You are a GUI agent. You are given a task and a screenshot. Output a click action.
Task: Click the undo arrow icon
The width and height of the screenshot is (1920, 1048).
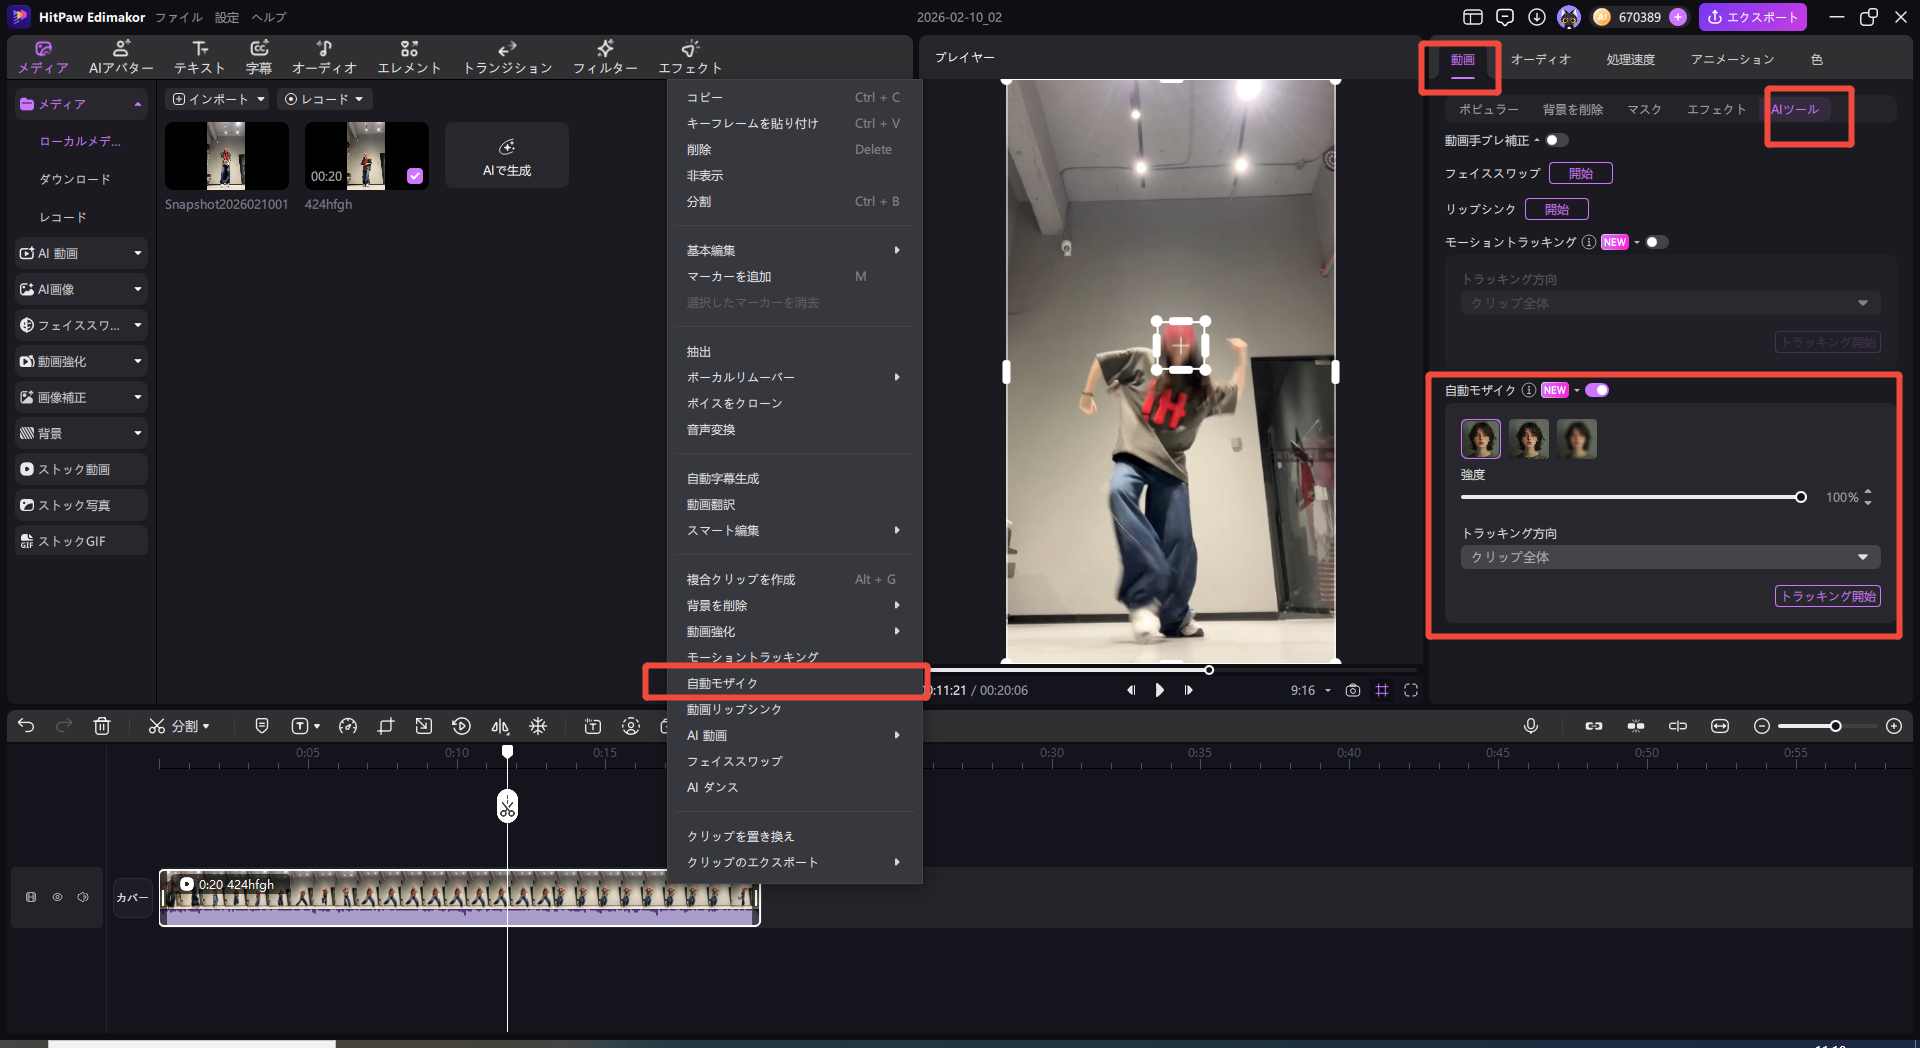pyautogui.click(x=26, y=726)
